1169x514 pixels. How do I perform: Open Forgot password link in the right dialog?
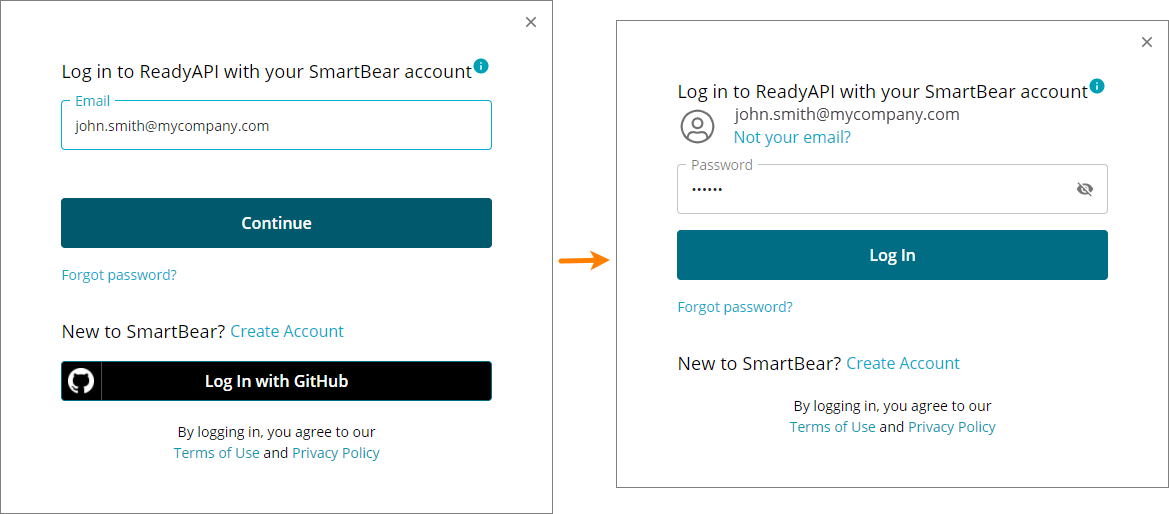click(735, 307)
